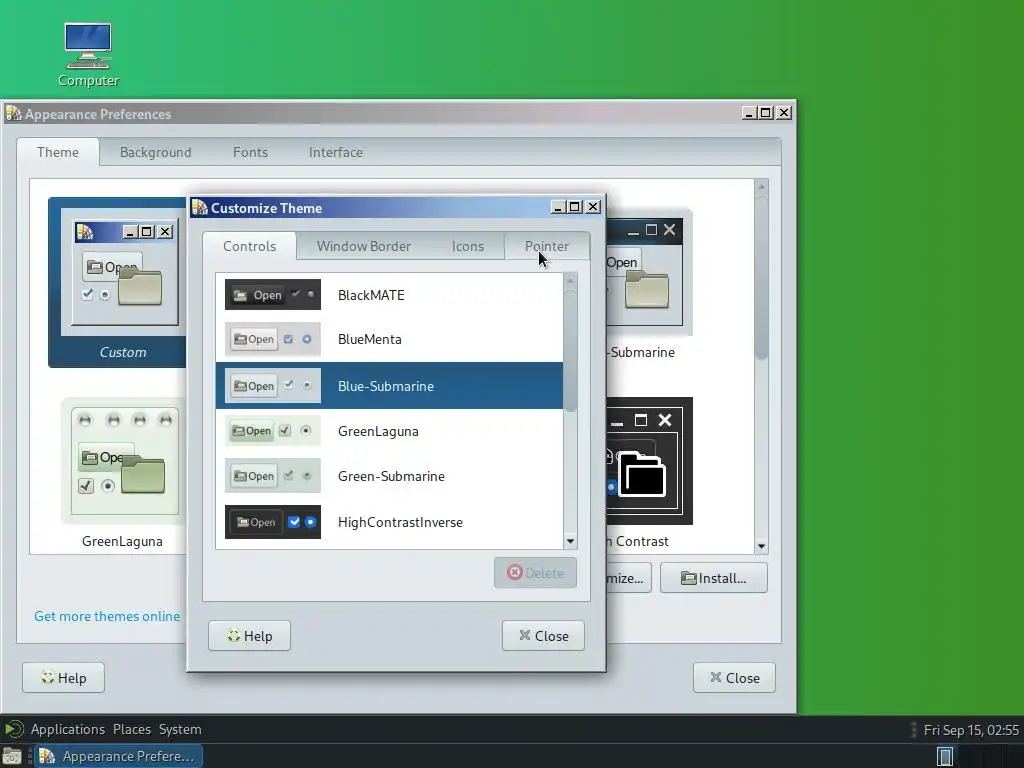1024x768 pixels.
Task: Click the 'BlueMenta' list label
Action: click(x=370, y=340)
